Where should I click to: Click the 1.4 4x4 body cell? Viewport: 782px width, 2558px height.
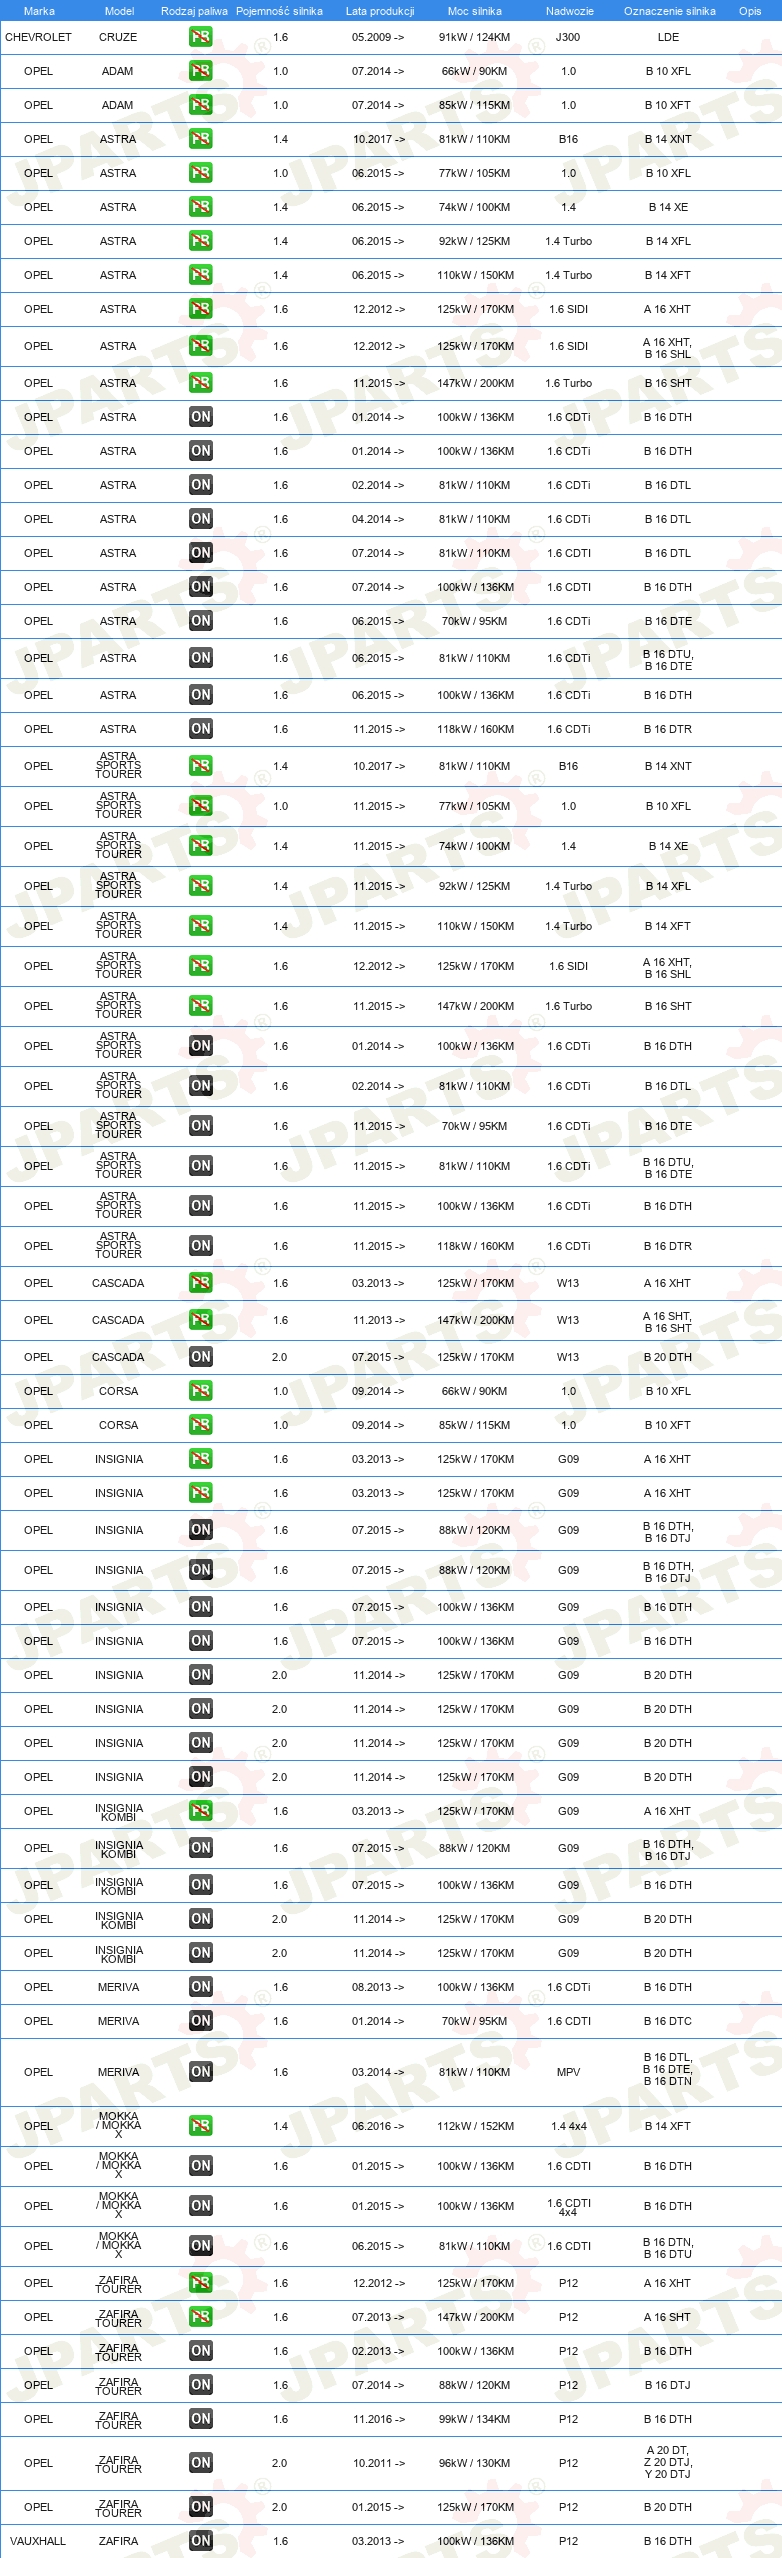(x=568, y=2126)
